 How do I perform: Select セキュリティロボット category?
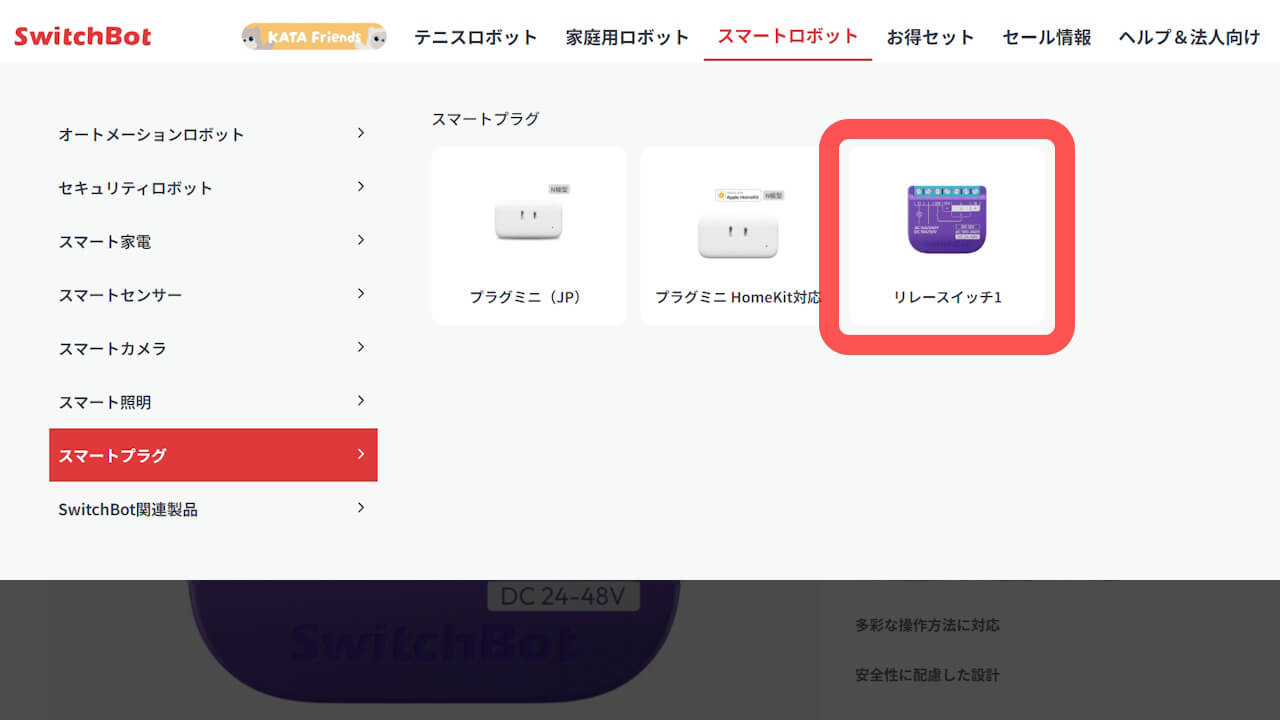(x=213, y=188)
